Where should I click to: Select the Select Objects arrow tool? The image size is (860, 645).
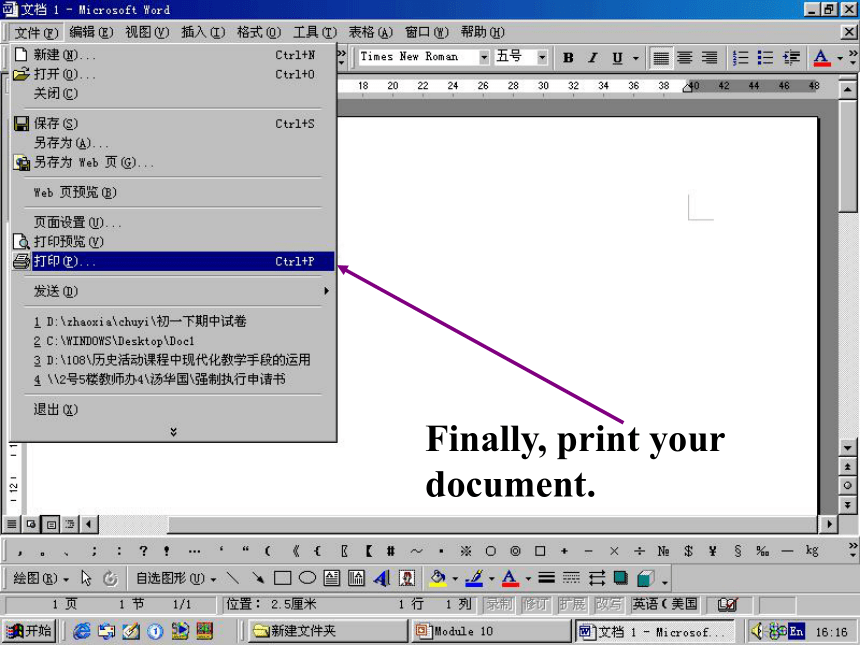click(86, 578)
